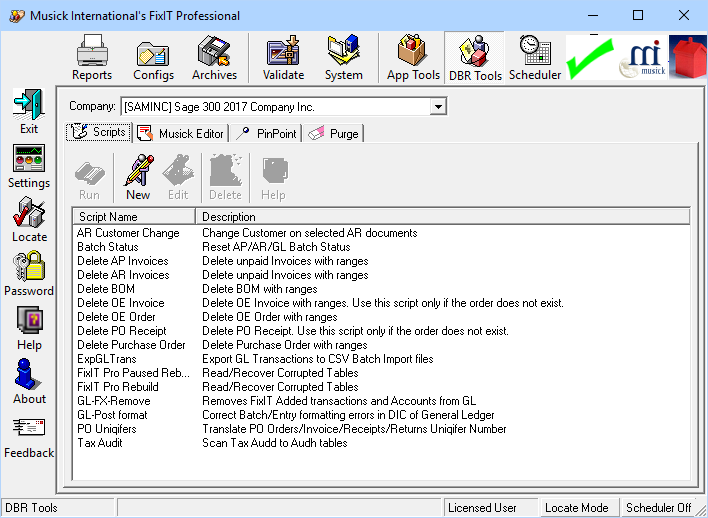Screen dimensions: 708x518
Task: Select the GL-Post format script
Action: (x=112, y=415)
